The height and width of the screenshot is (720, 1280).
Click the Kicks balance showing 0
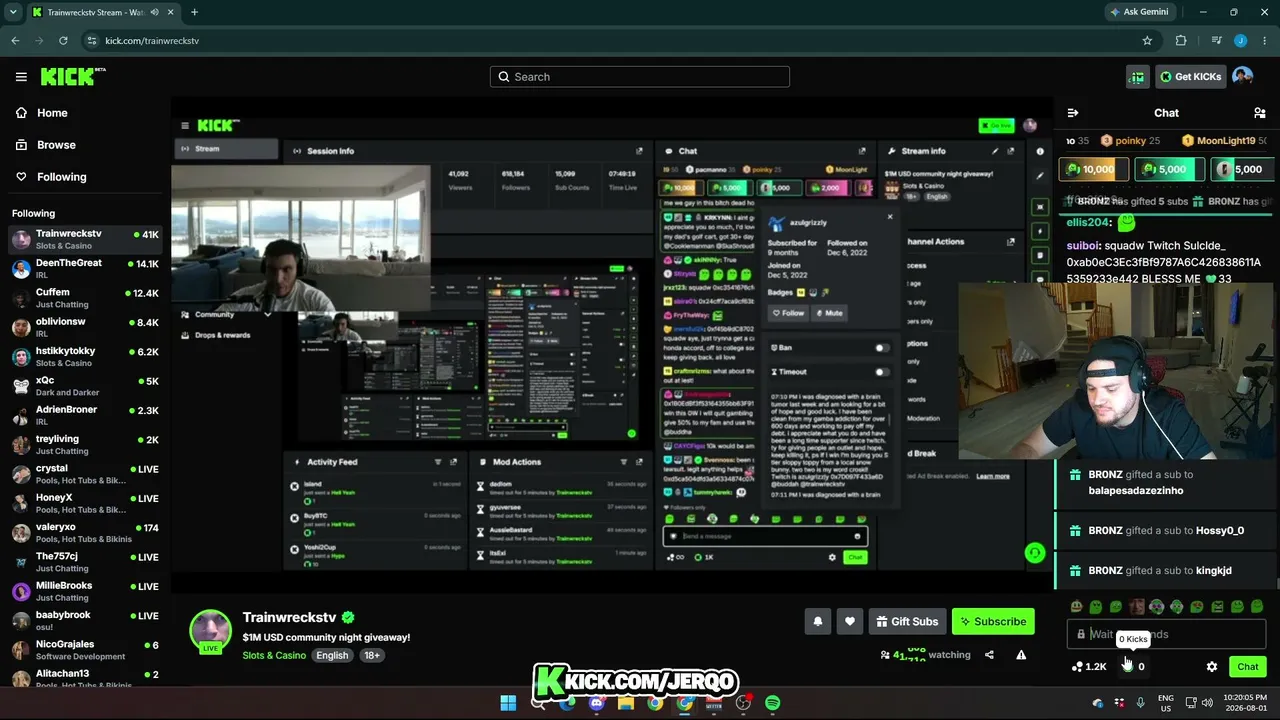[1133, 667]
